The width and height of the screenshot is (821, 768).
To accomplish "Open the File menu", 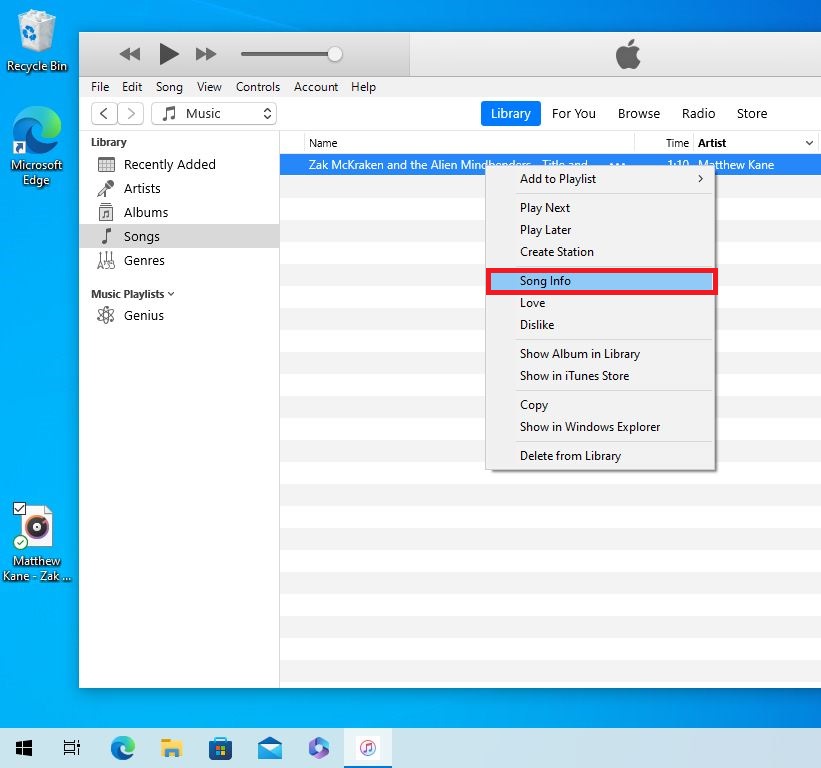I will 100,87.
